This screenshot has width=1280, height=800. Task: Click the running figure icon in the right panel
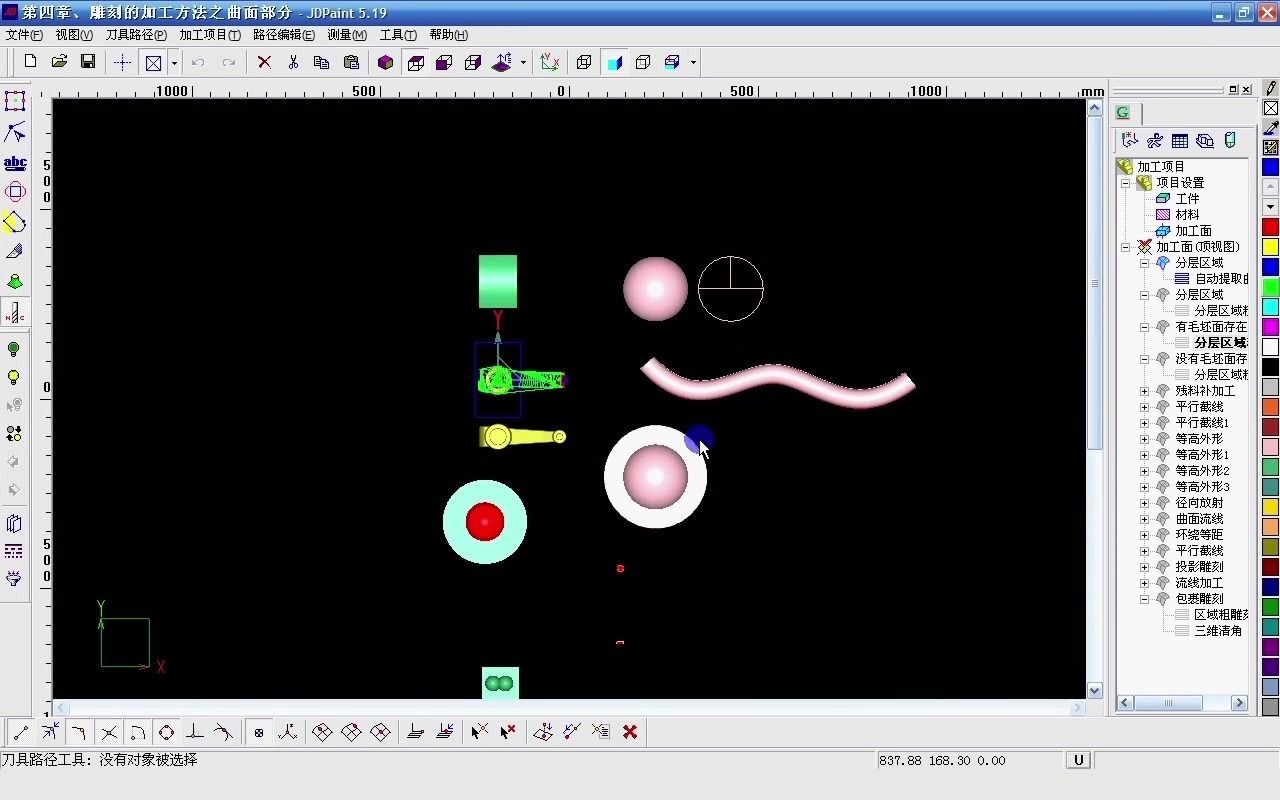pyautogui.click(x=1155, y=141)
